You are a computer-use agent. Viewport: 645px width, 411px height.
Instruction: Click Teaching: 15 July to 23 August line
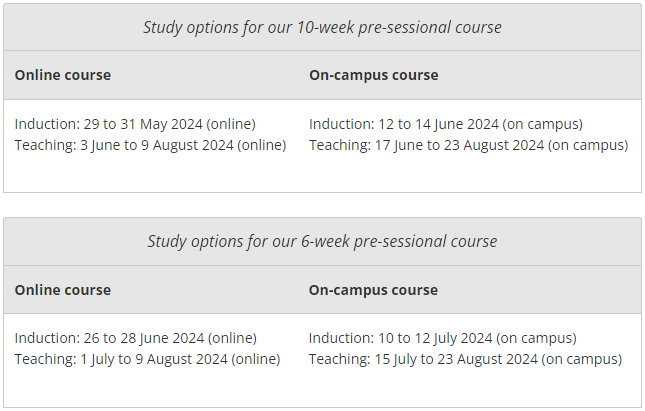point(465,359)
